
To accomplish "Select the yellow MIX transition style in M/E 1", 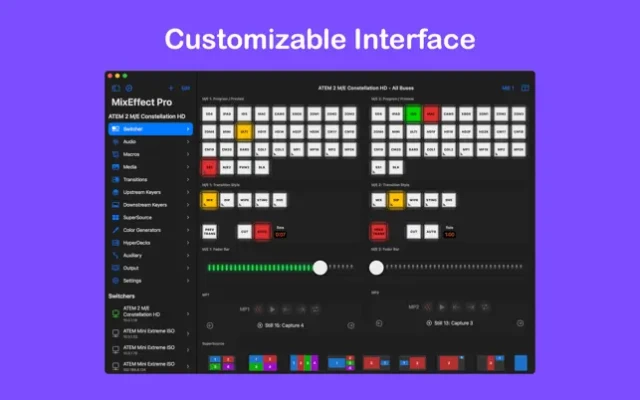I will pos(210,200).
